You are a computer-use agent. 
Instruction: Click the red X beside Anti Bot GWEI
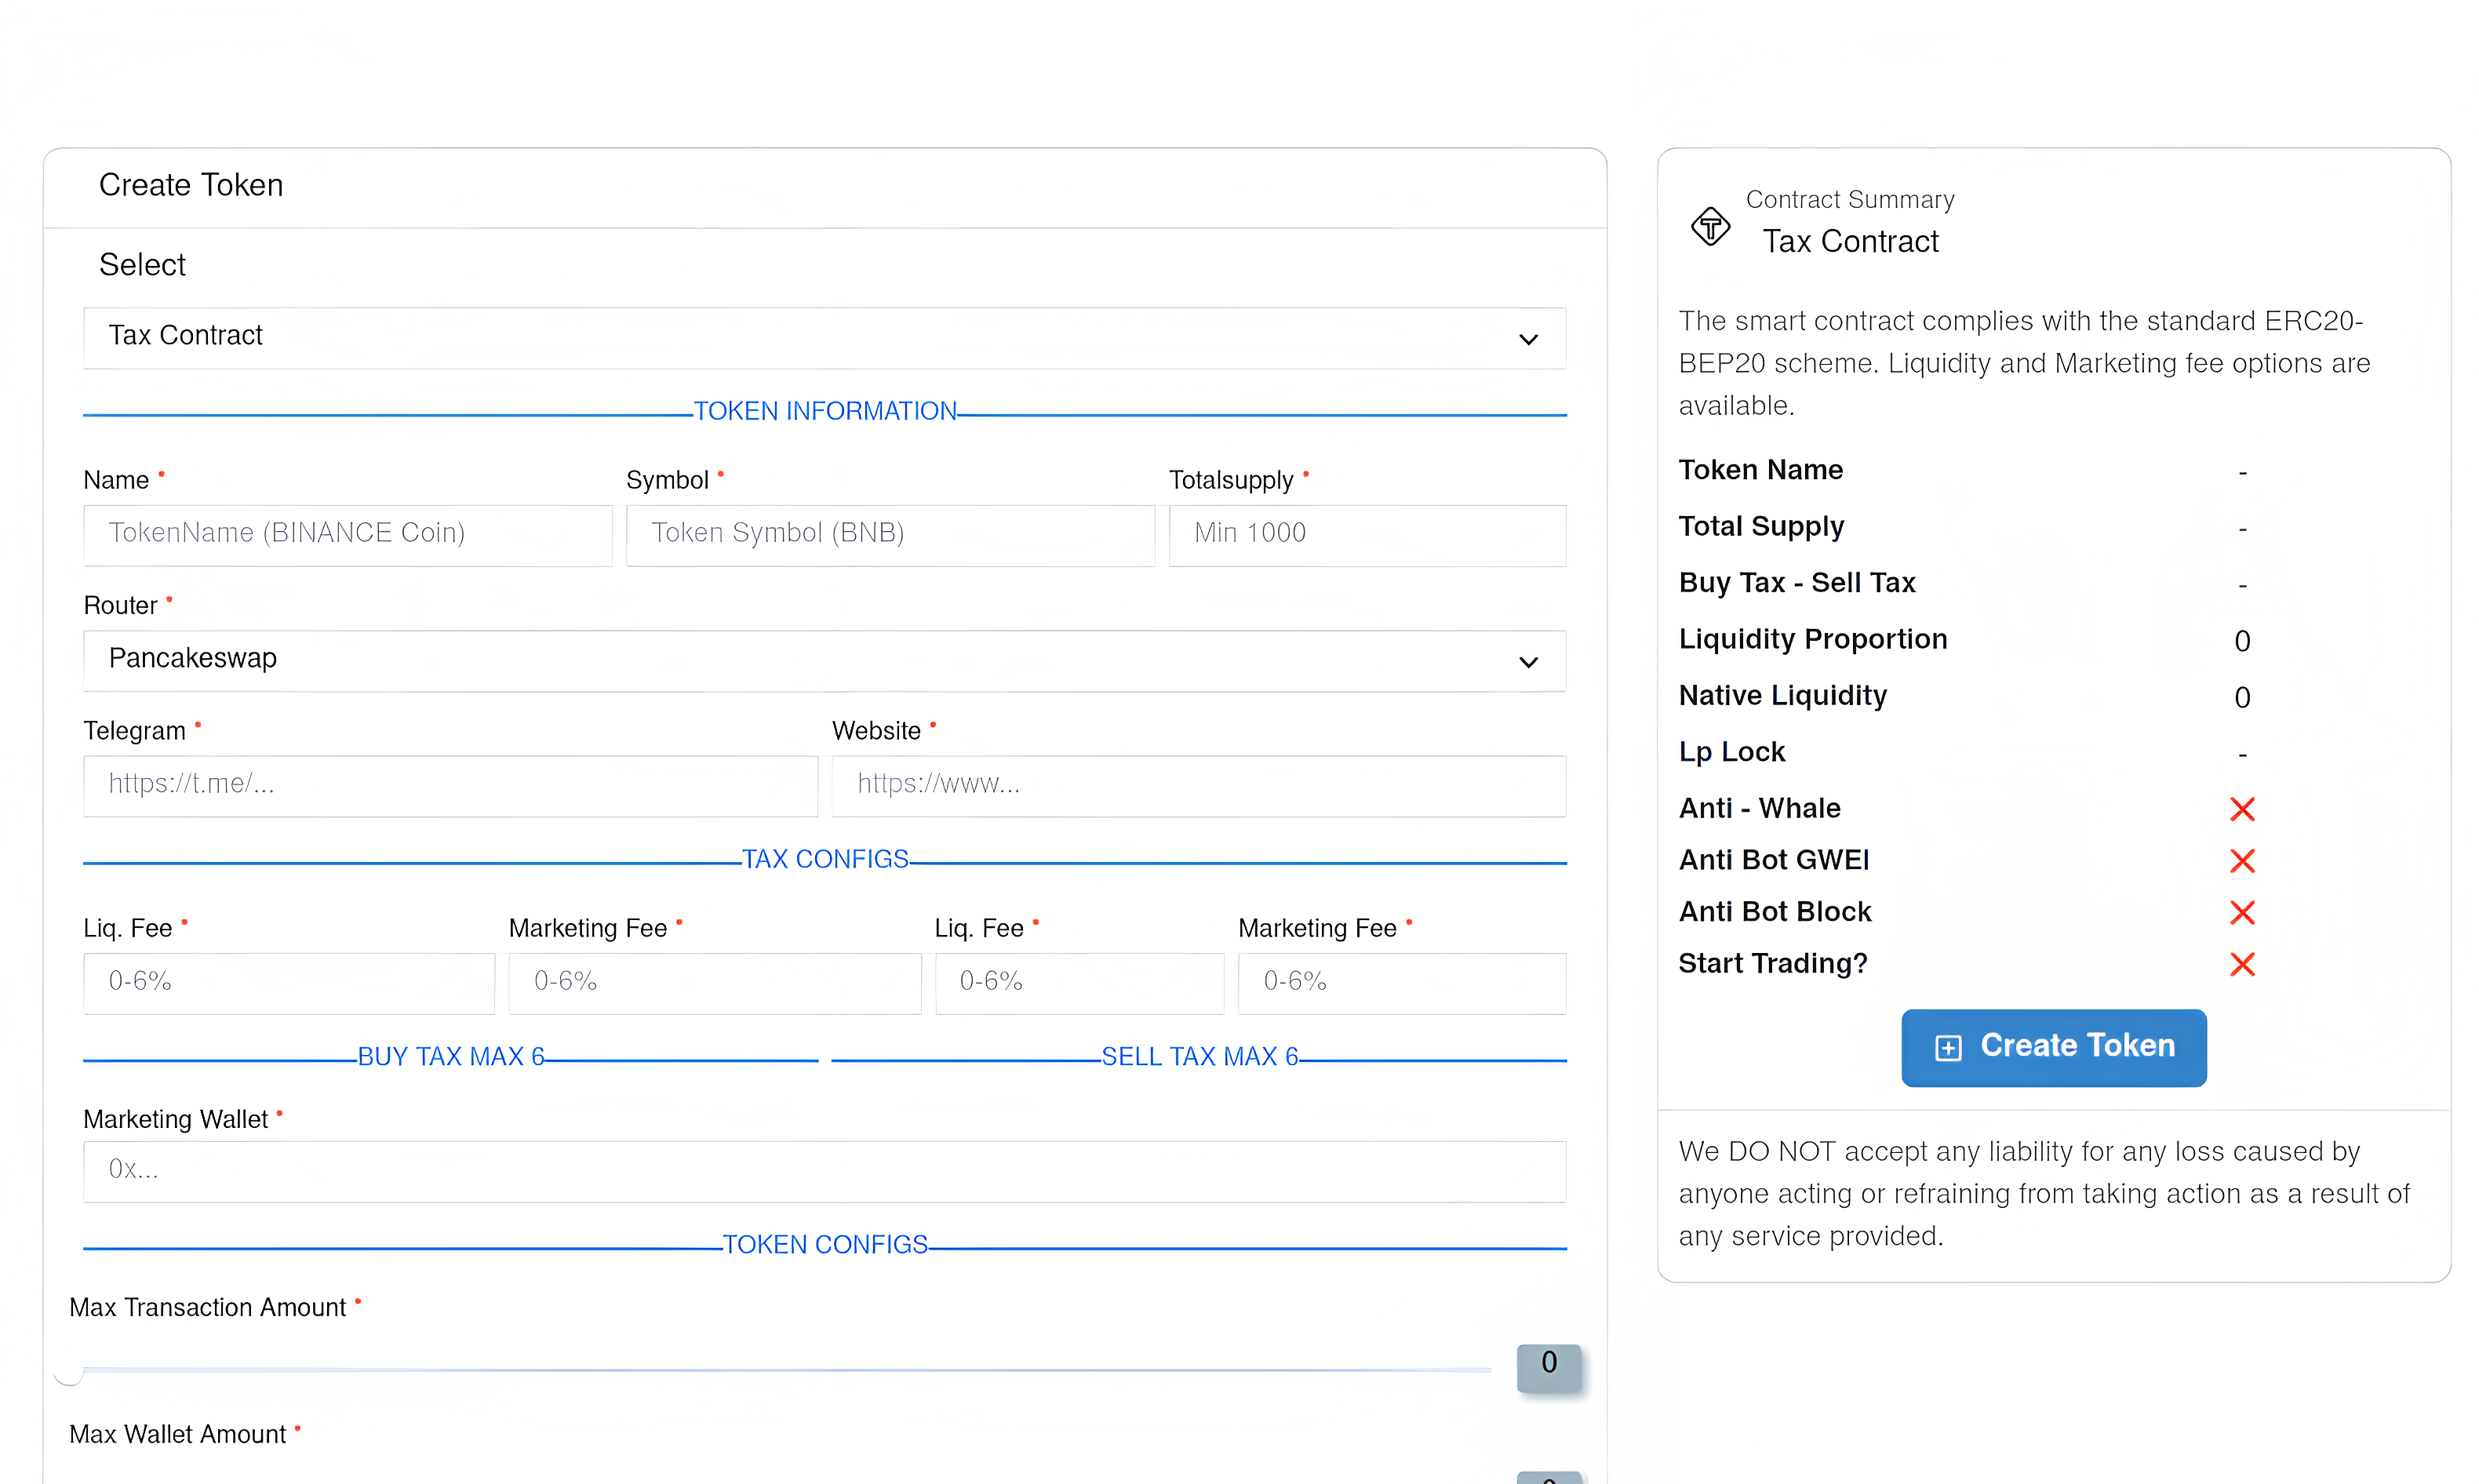pos(2241,861)
